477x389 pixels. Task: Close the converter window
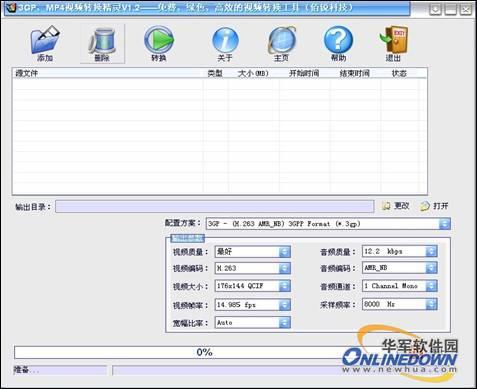pos(466,9)
